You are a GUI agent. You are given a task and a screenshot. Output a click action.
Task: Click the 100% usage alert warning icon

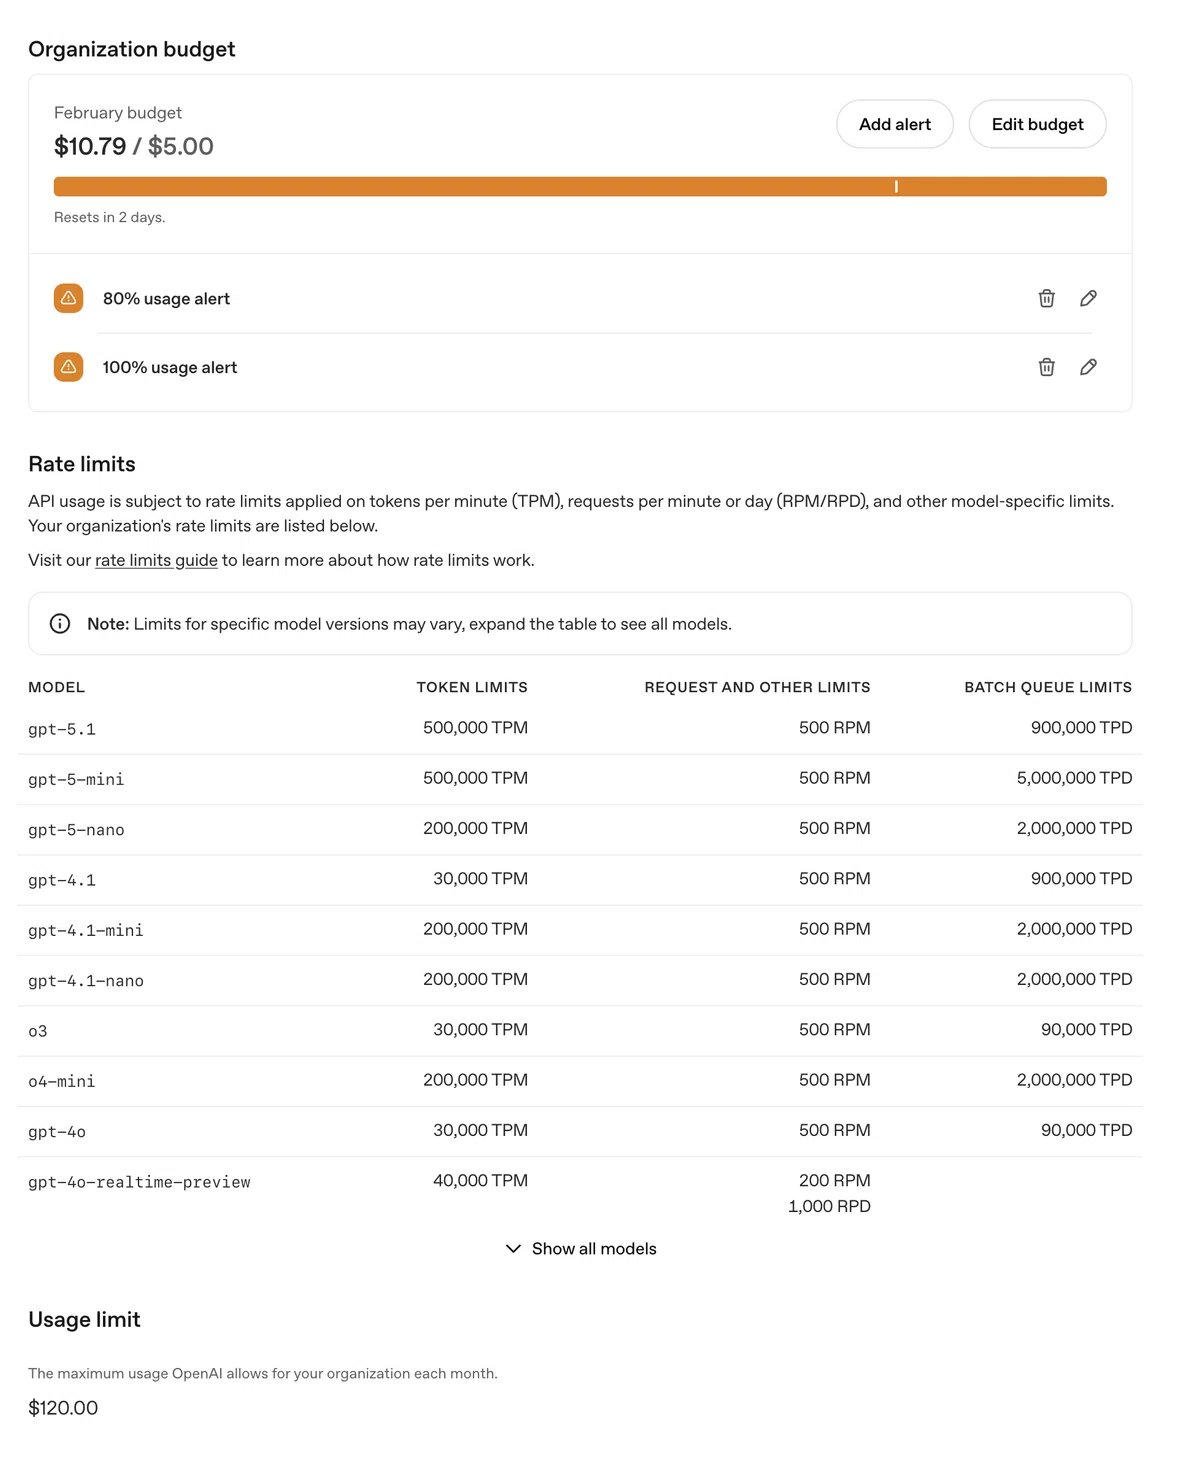pos(68,367)
